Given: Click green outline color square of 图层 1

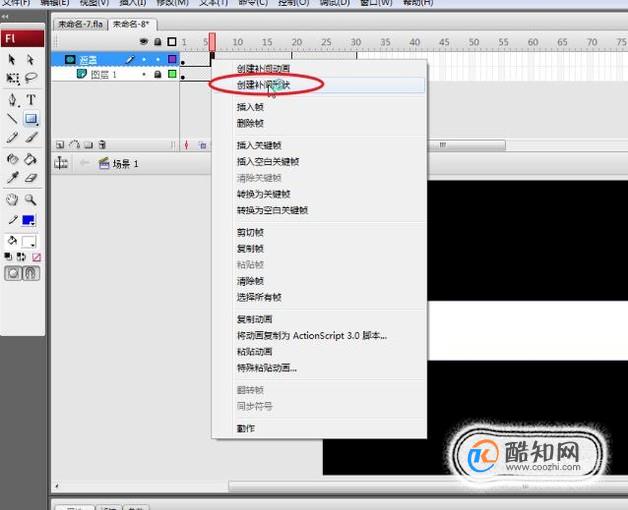Looking at the screenshot, I should tap(172, 74).
